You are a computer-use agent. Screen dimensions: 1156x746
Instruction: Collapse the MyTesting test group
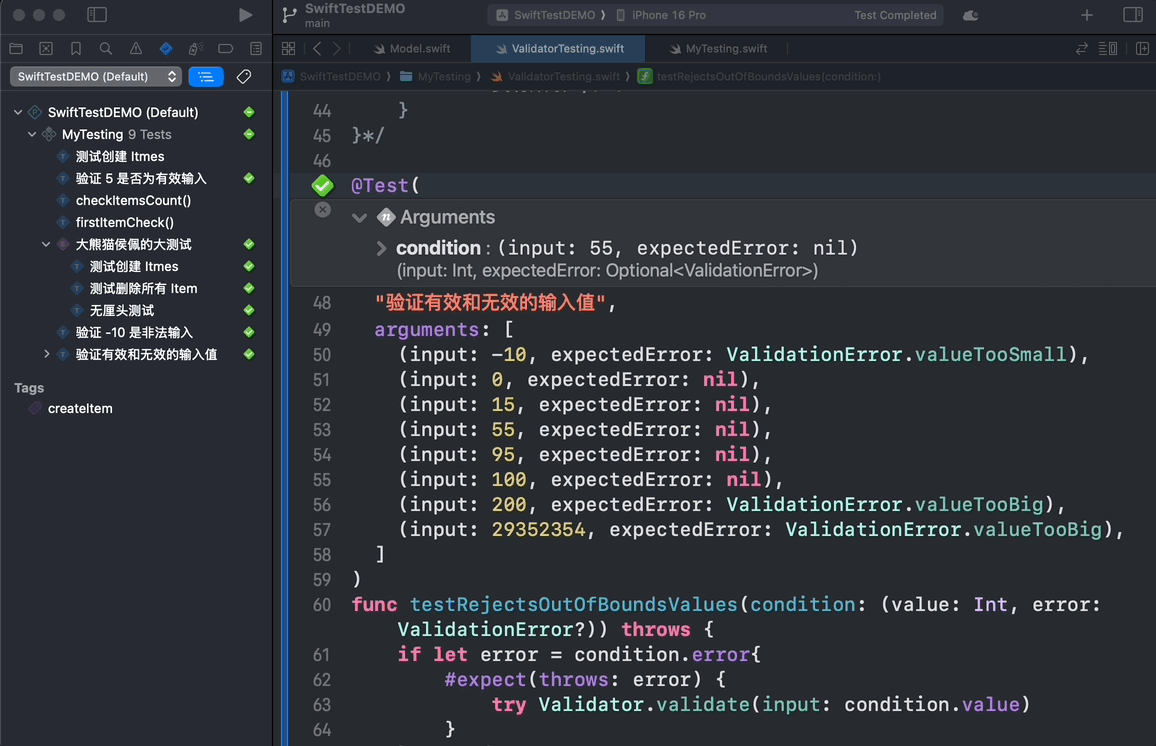32,134
